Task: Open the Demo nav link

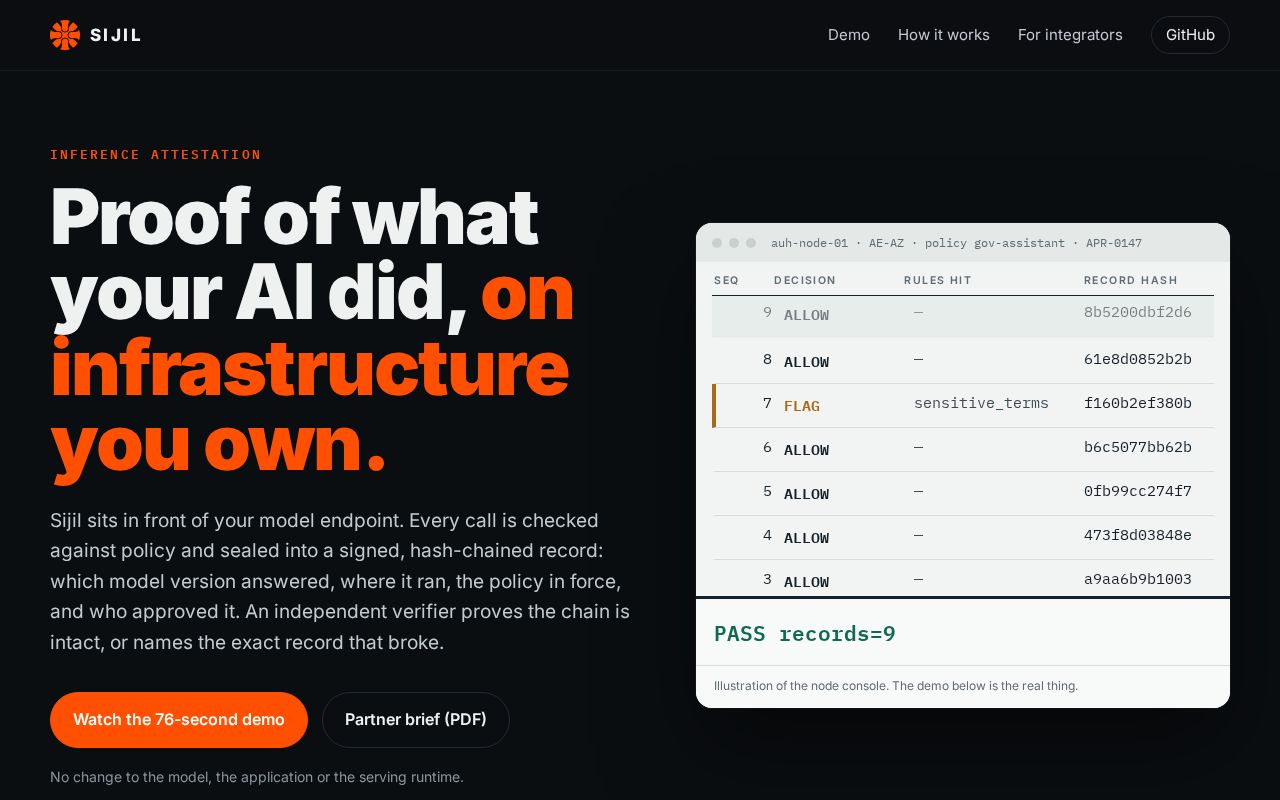Action: [849, 35]
